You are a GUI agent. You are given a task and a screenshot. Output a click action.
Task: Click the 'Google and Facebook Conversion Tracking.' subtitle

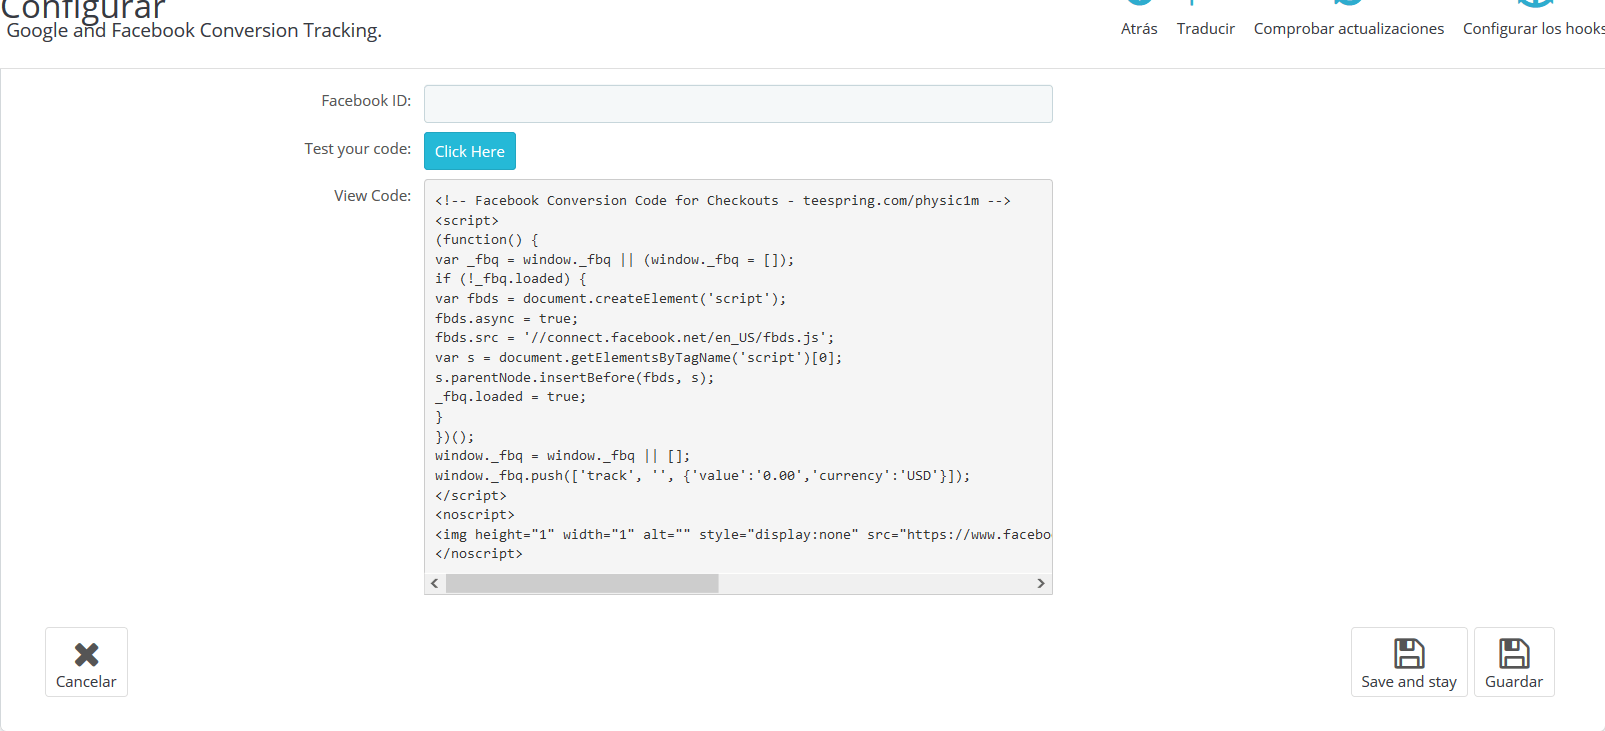194,30
